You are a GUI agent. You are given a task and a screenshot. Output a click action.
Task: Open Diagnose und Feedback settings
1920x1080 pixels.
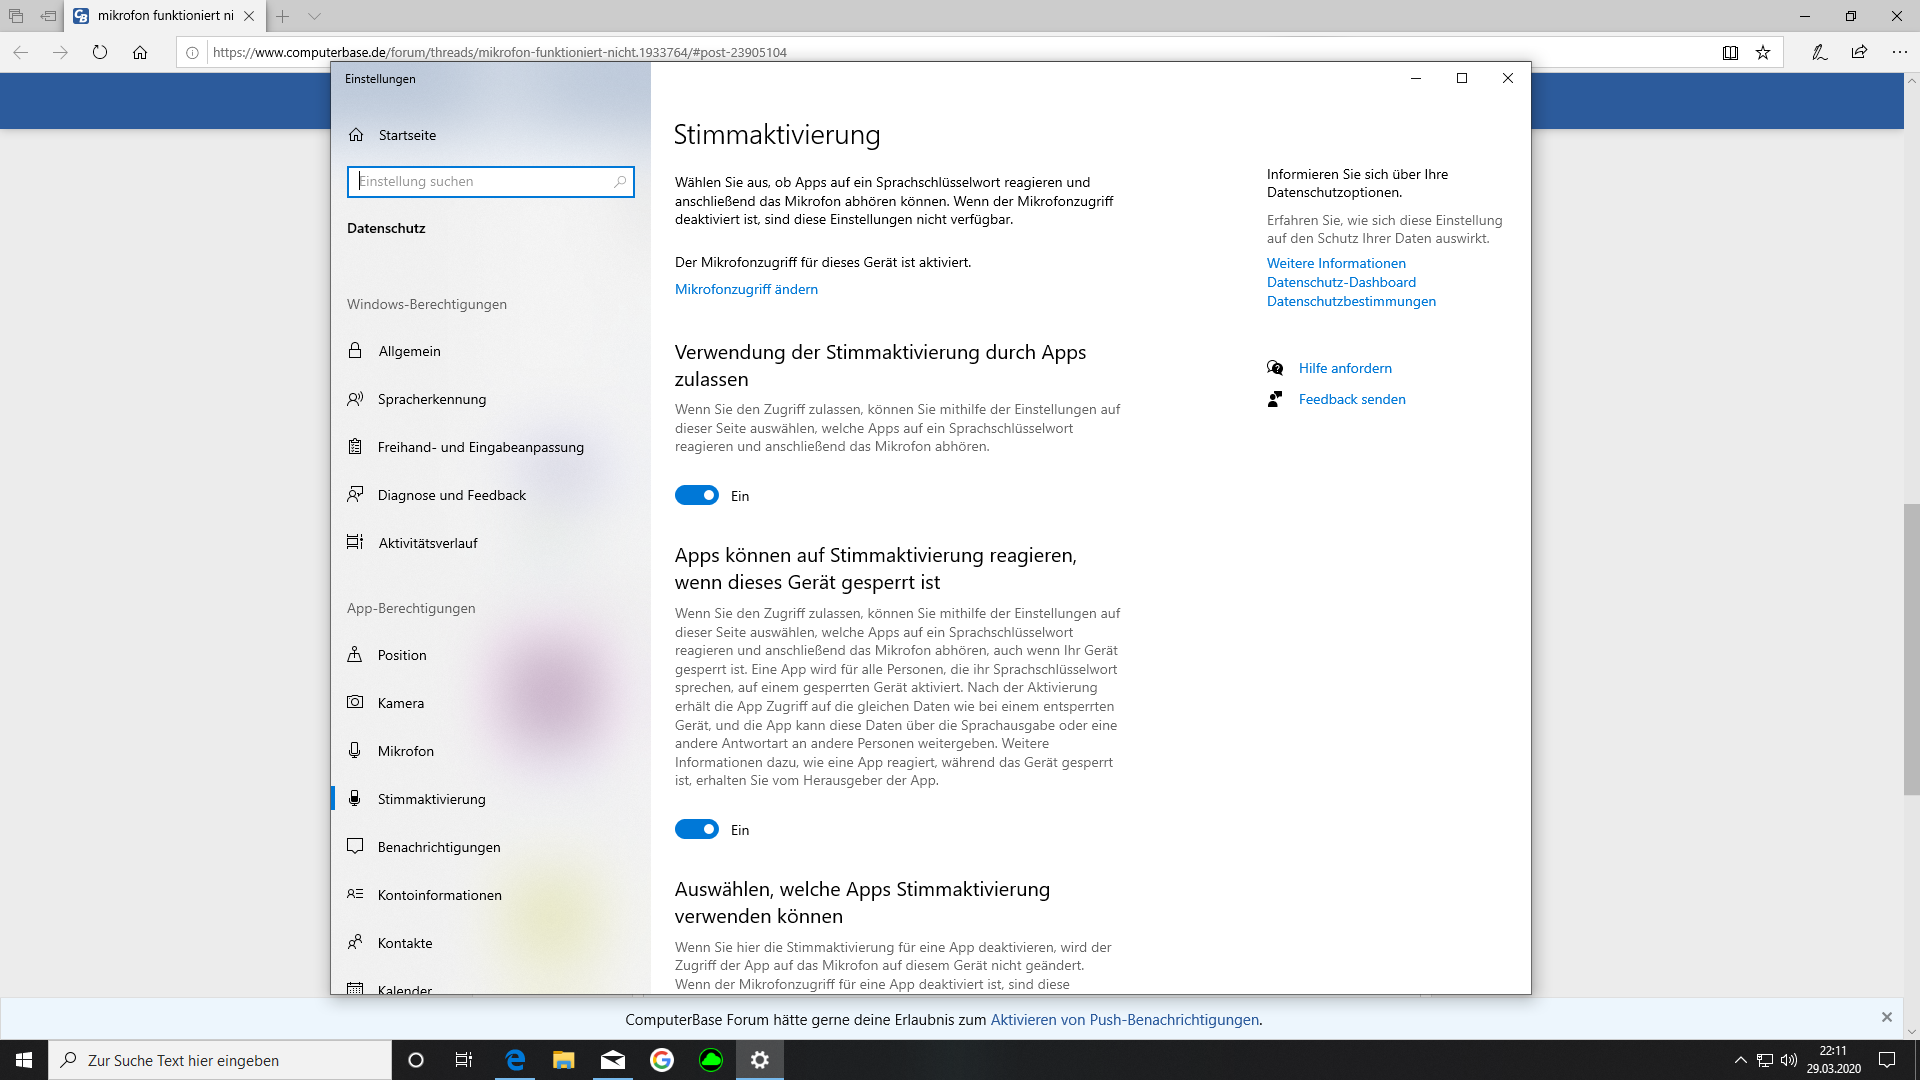(x=451, y=495)
